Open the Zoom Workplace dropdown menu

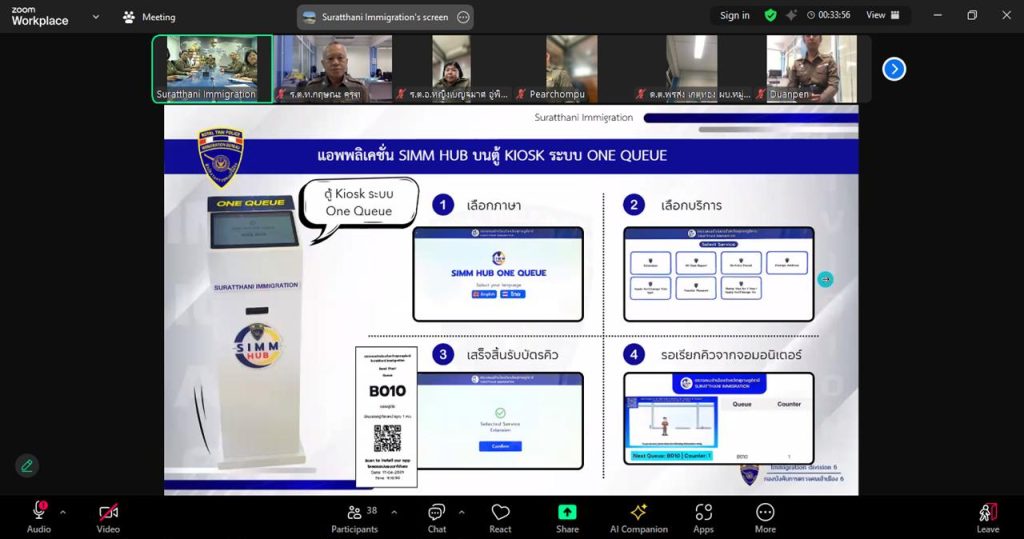tap(95, 17)
